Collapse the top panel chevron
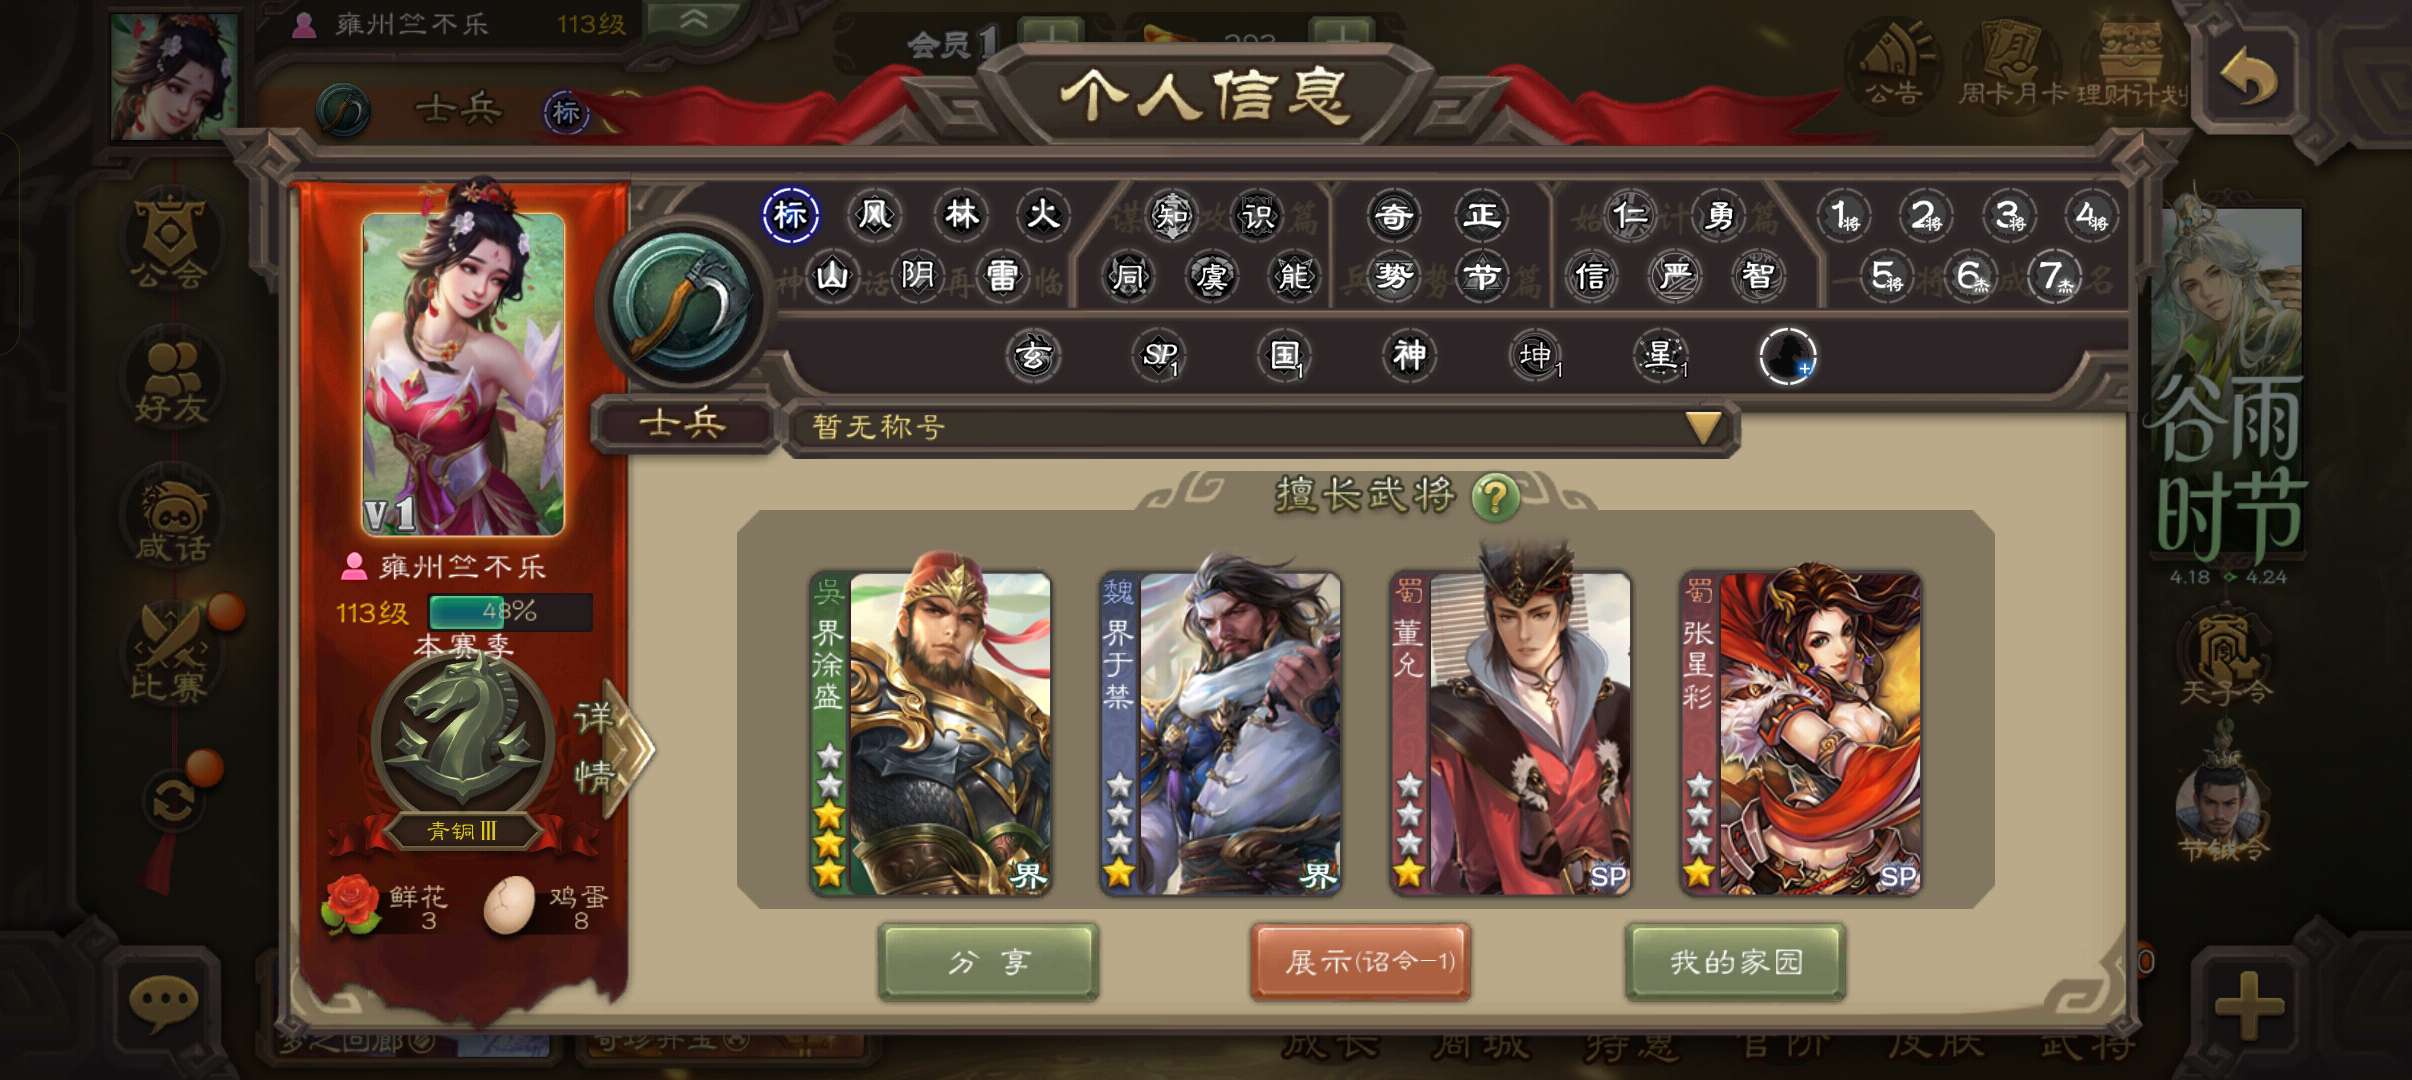The image size is (2412, 1080). (x=694, y=19)
